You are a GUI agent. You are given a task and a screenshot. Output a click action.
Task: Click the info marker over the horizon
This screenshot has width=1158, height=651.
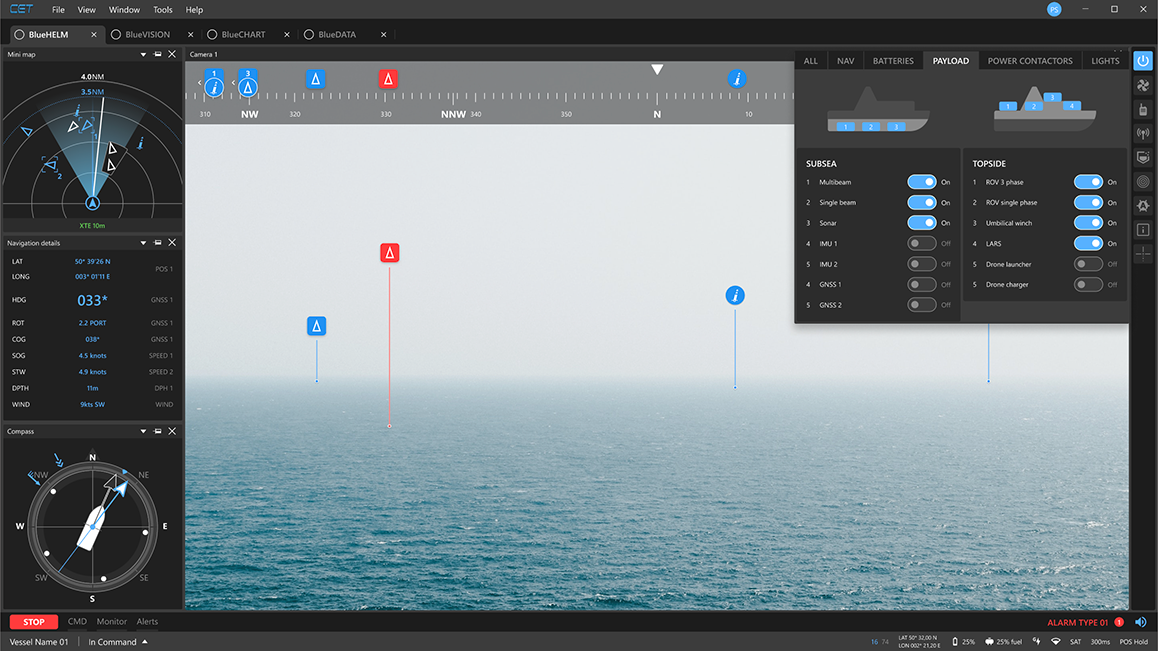pyautogui.click(x=735, y=295)
